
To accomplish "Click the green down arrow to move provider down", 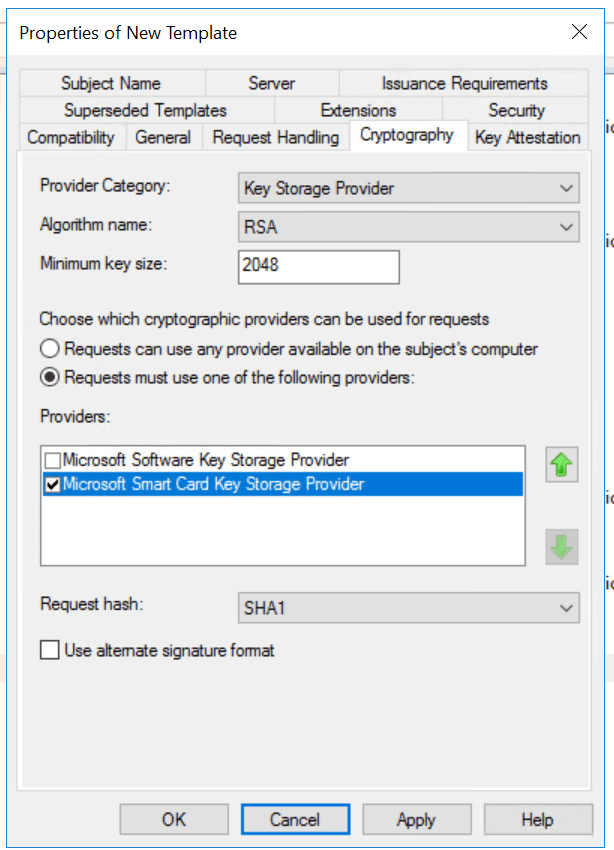I will click(561, 546).
